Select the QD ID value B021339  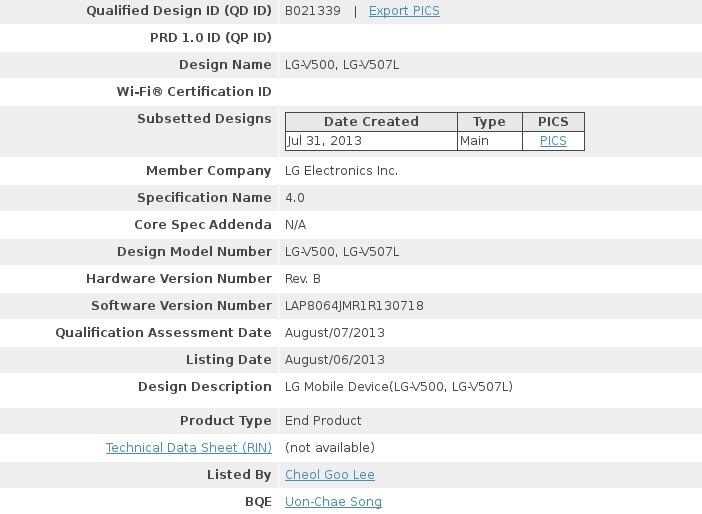[x=312, y=11]
